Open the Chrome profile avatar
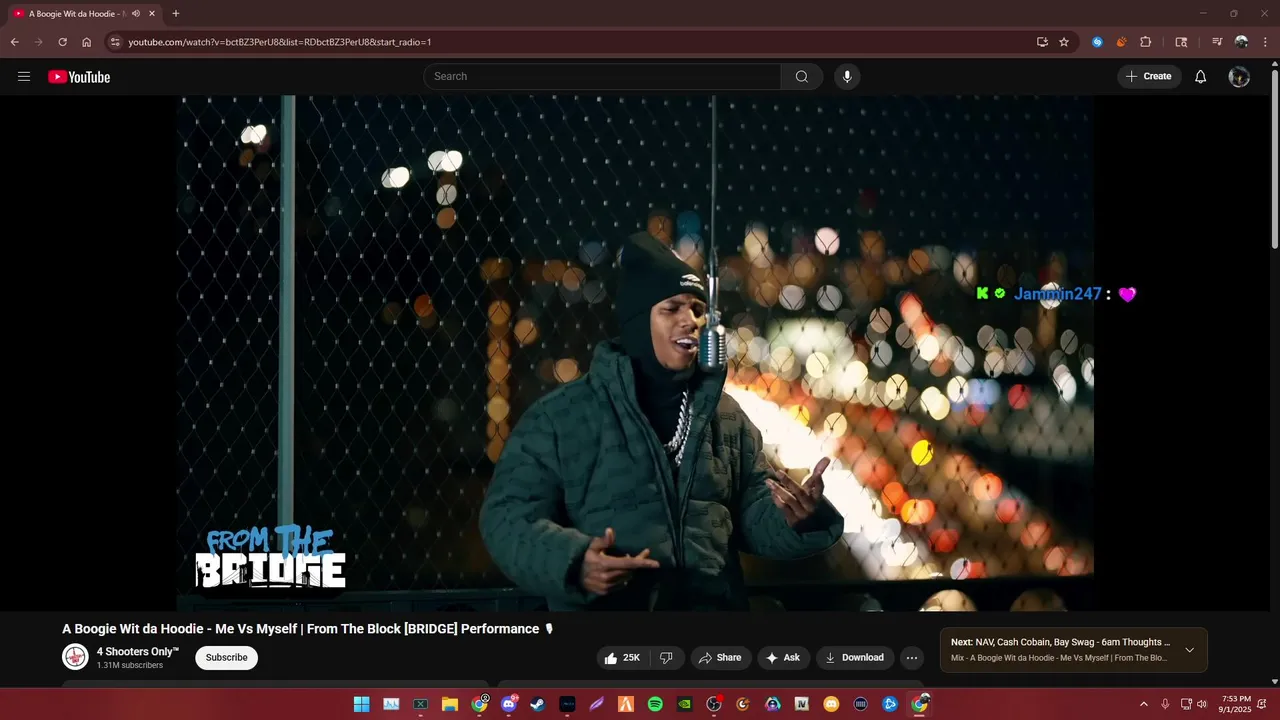The height and width of the screenshot is (720, 1280). coord(1241,42)
